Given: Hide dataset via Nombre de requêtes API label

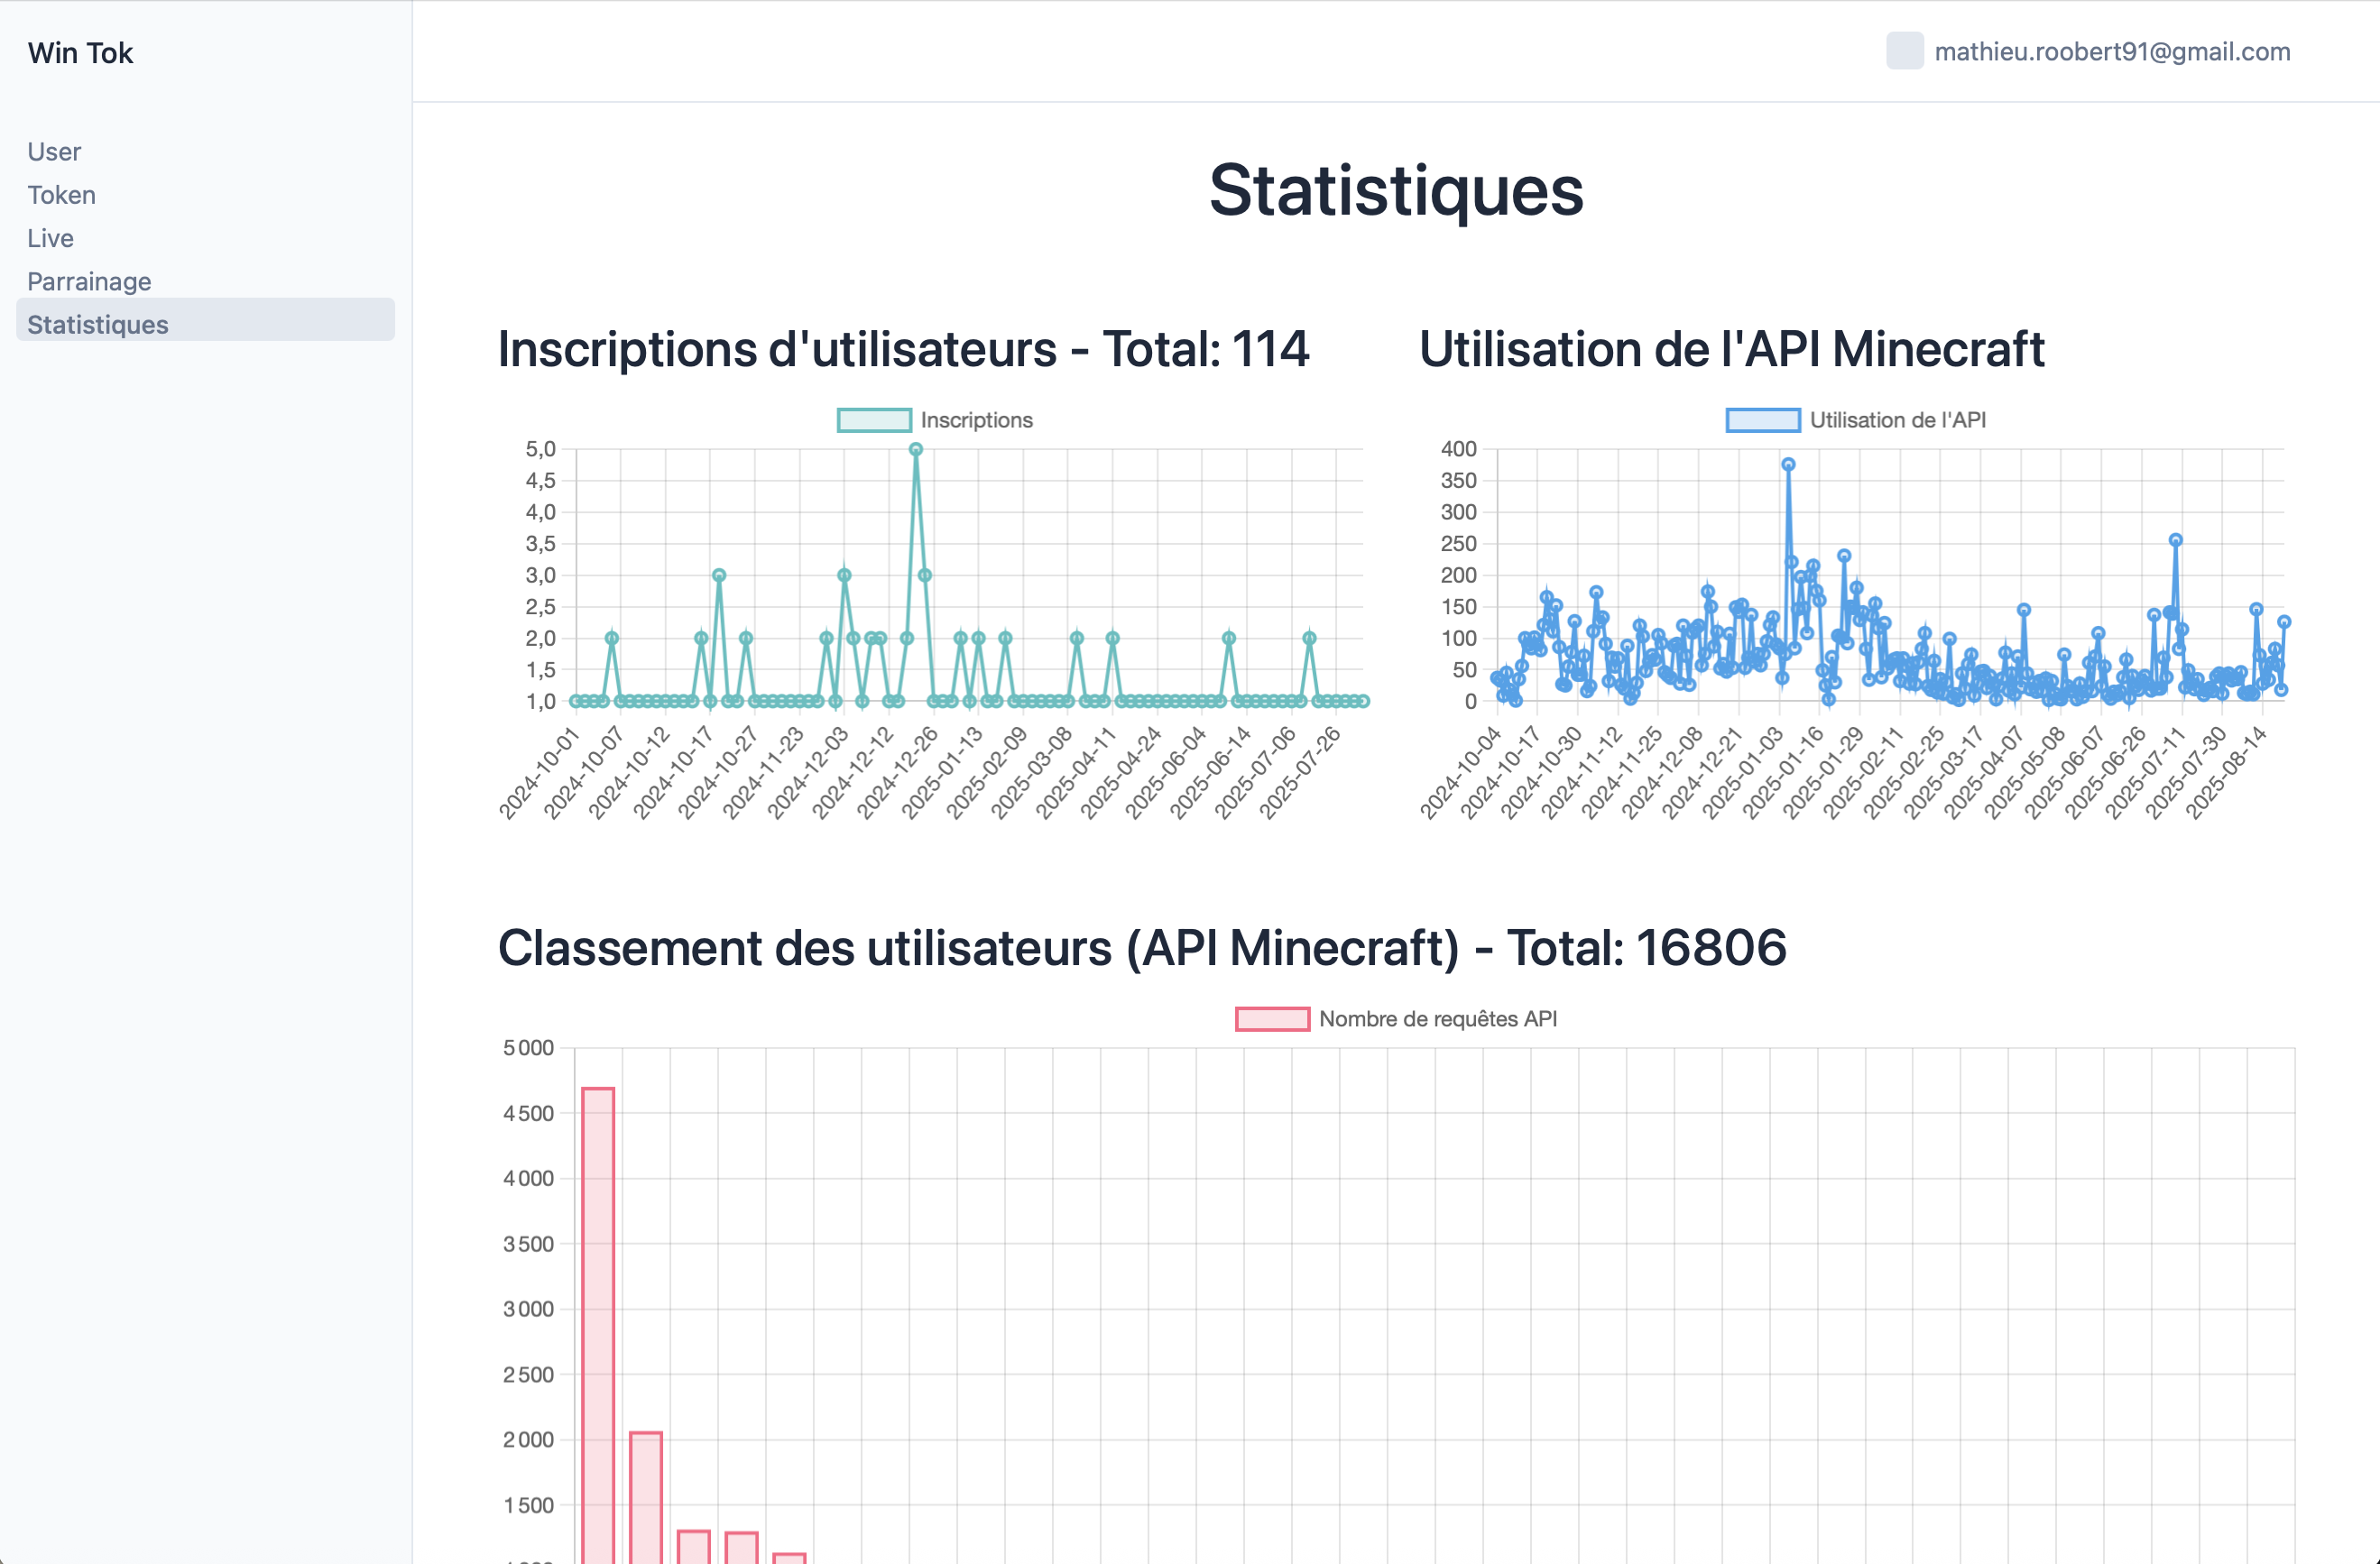Looking at the screenshot, I should click(x=1437, y=1019).
